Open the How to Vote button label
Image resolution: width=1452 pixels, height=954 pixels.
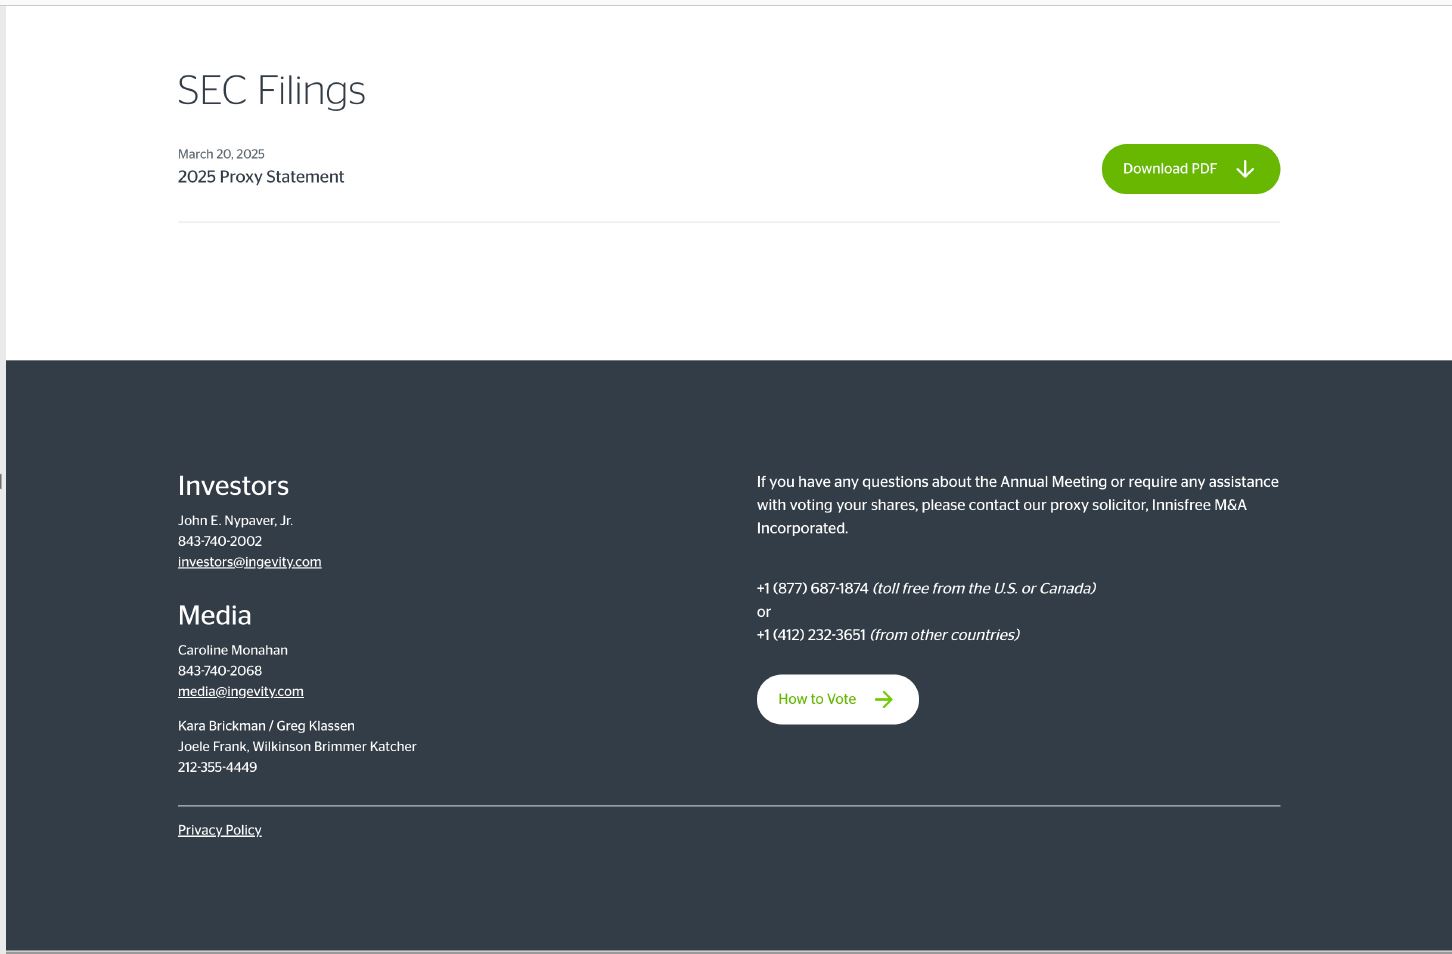coord(817,699)
